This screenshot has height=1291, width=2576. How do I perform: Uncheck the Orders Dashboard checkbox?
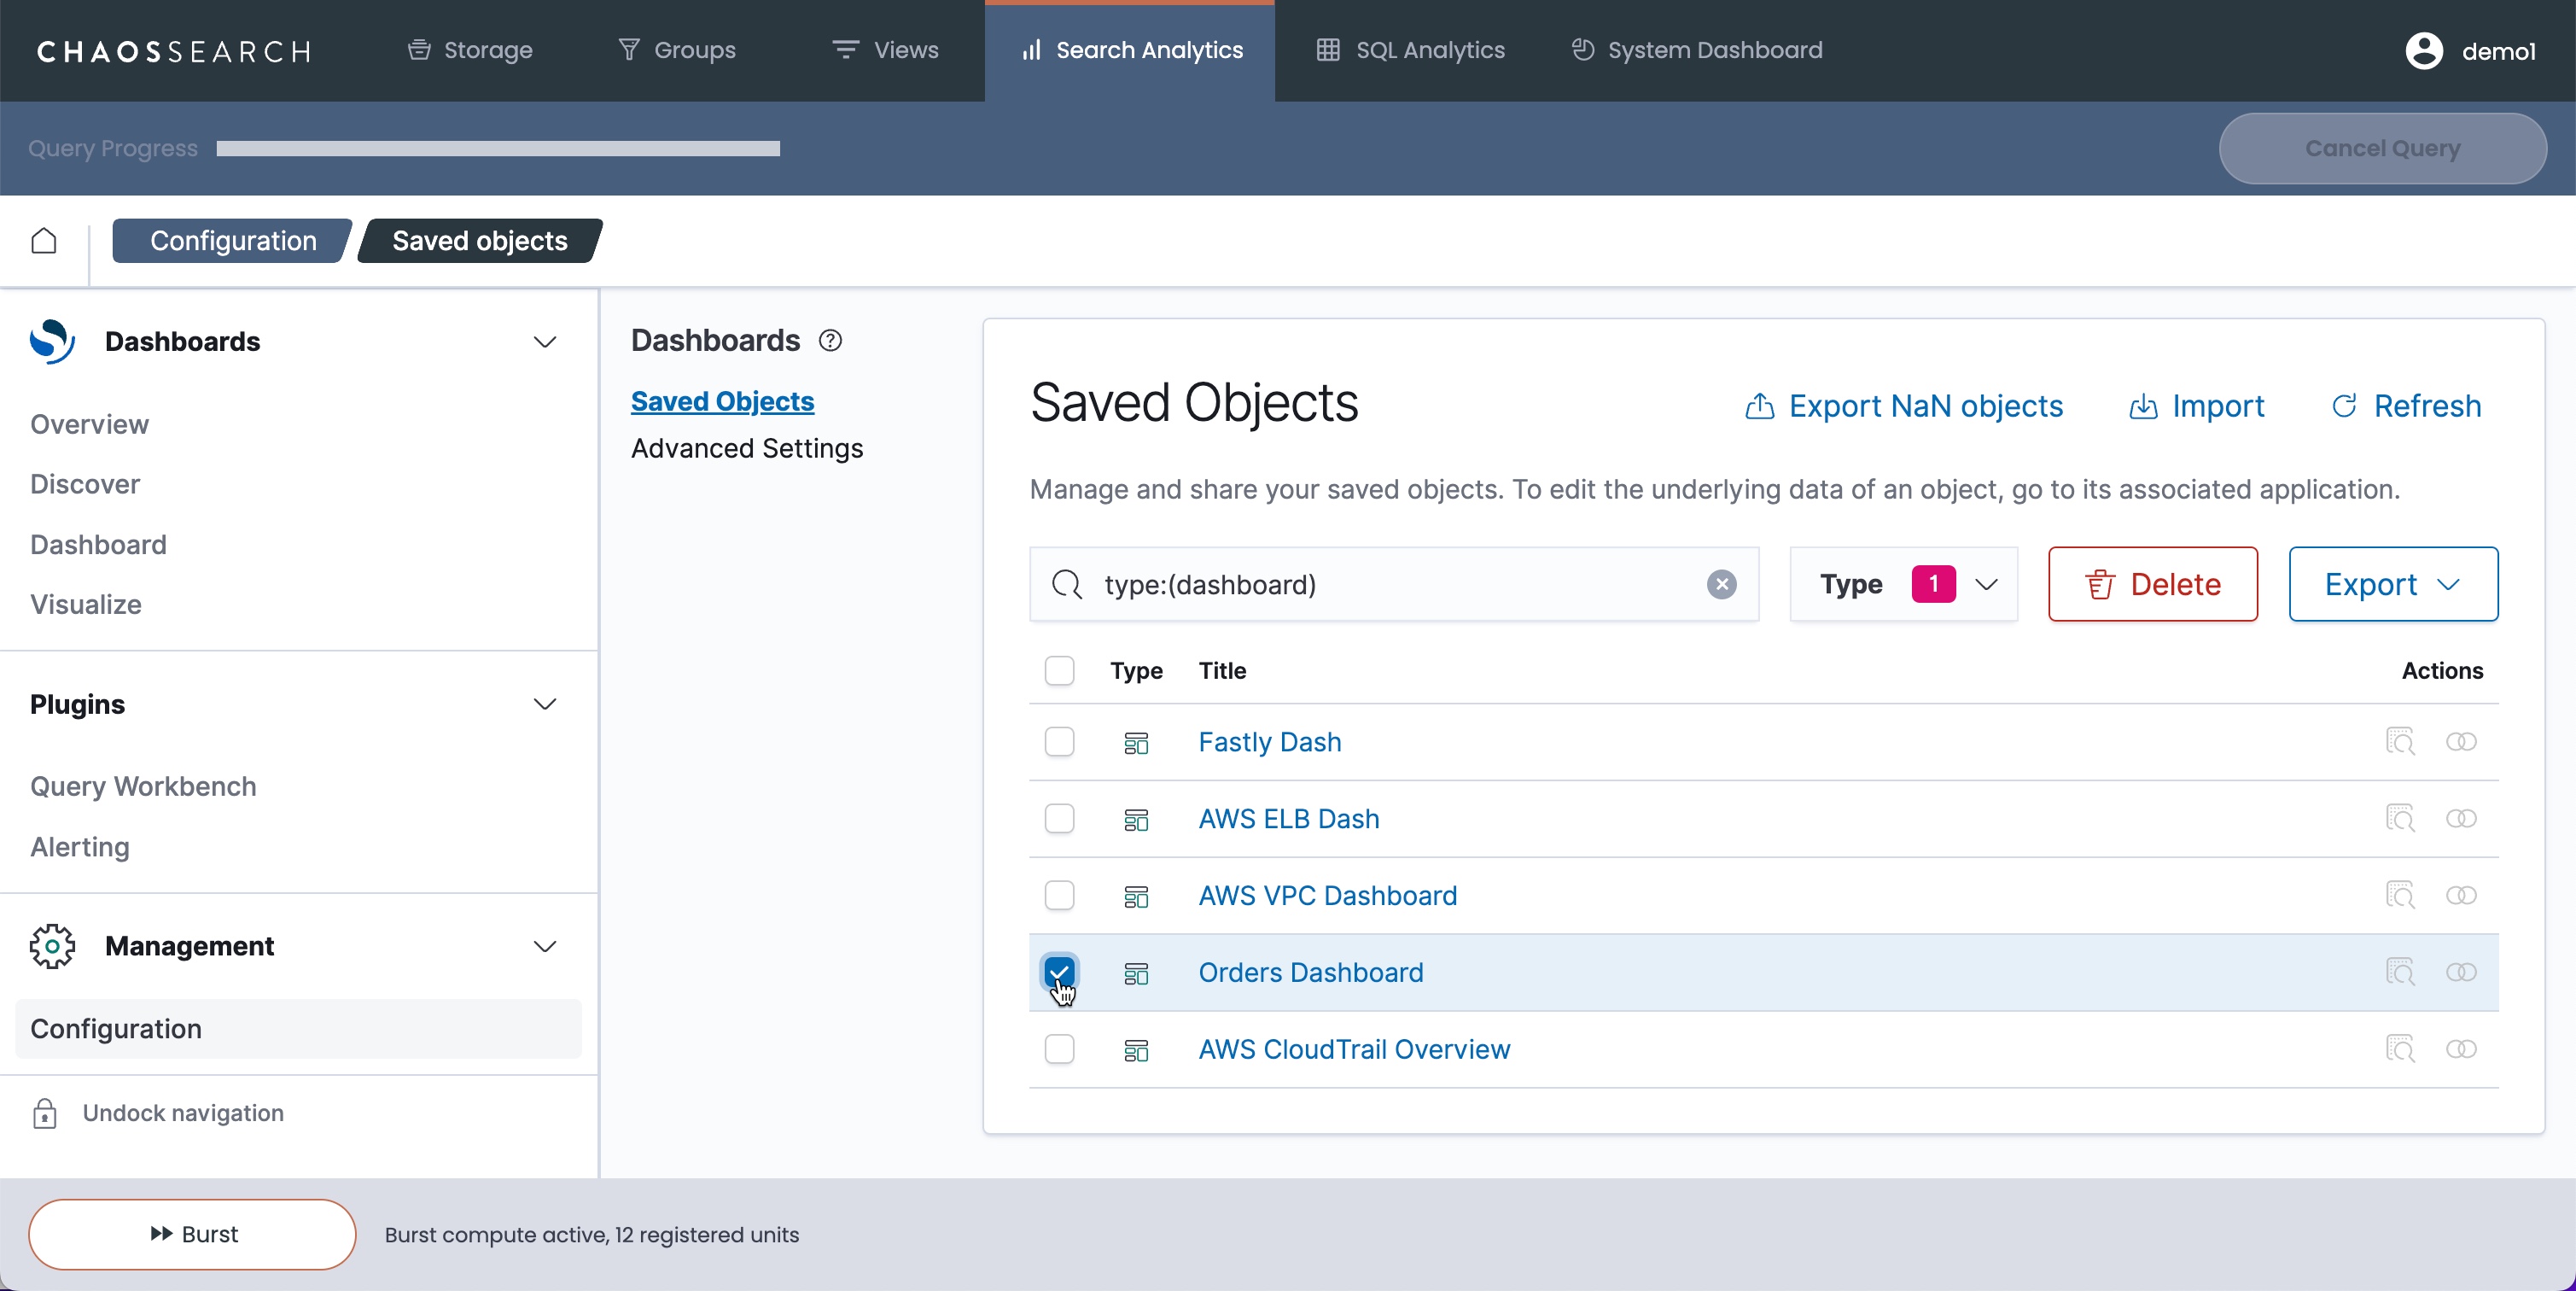(1059, 972)
